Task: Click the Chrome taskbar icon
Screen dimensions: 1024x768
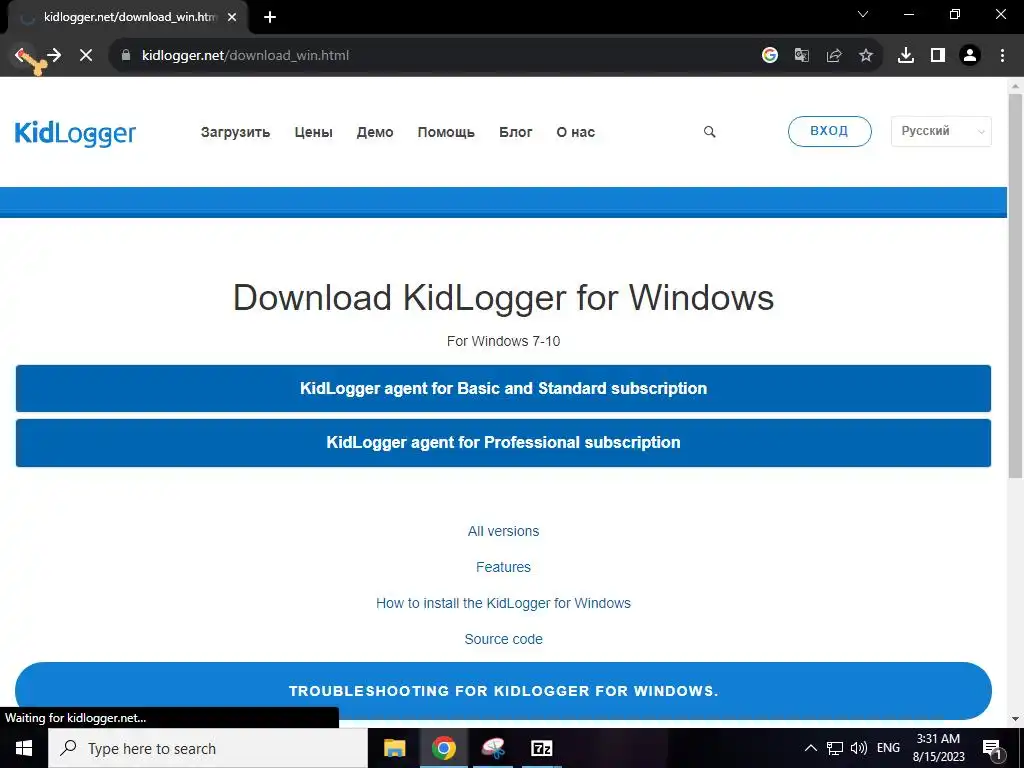Action: pyautogui.click(x=443, y=748)
